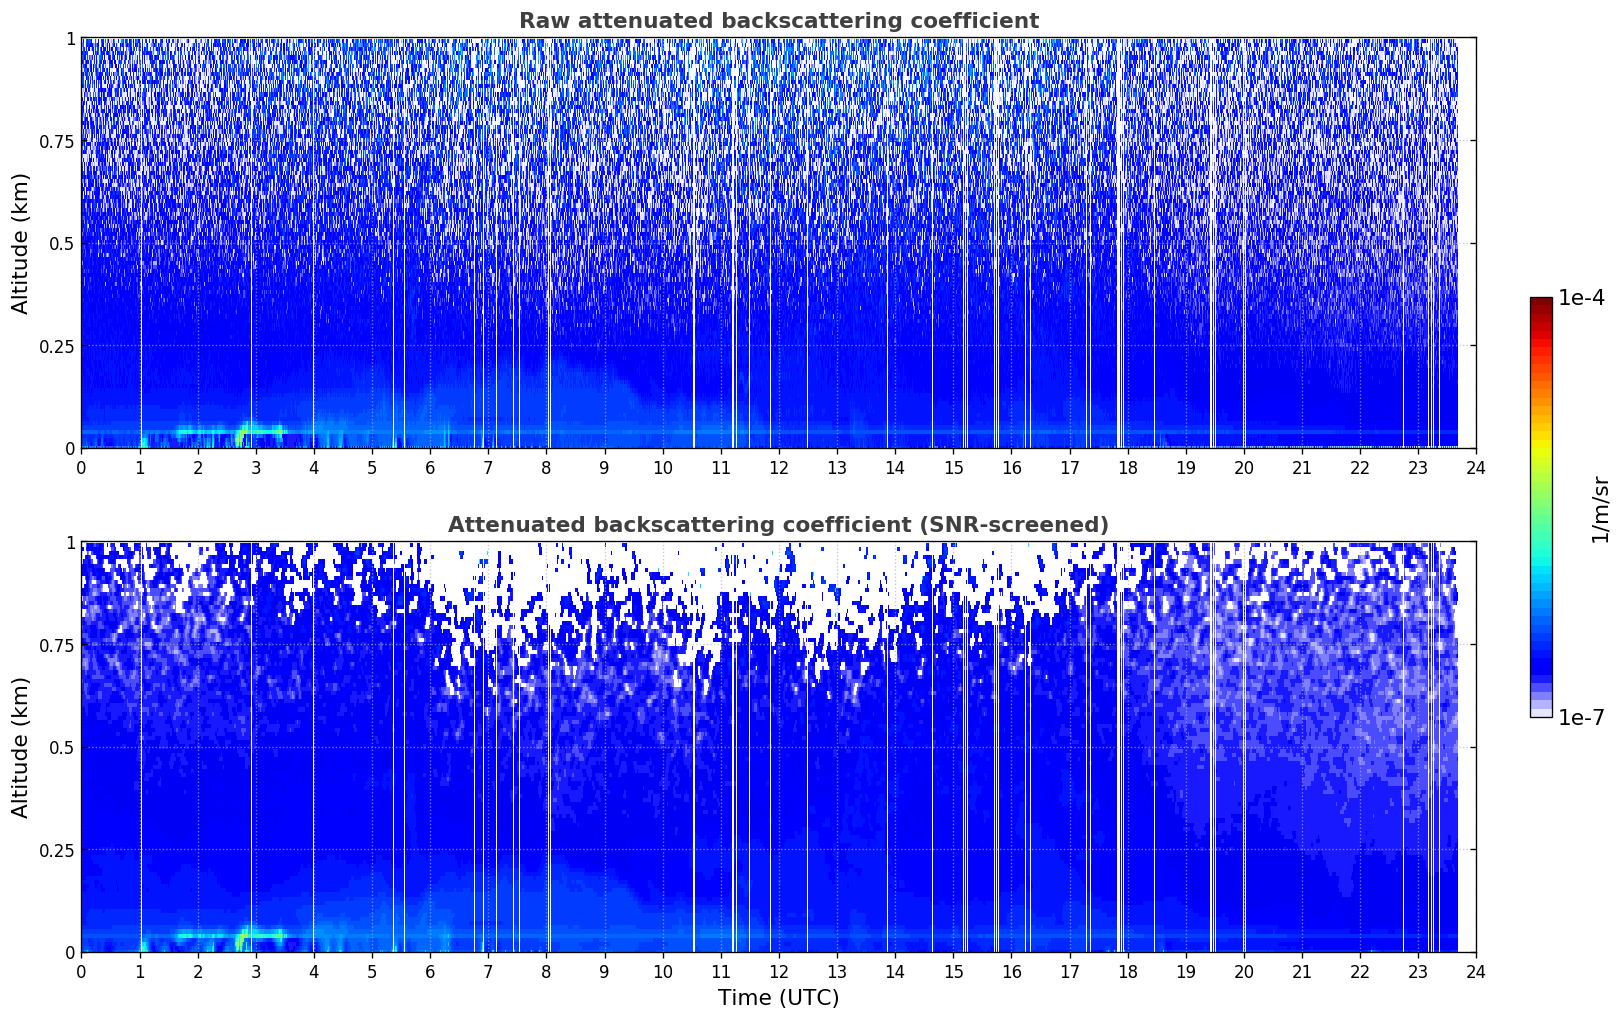This screenshot has height=1020, width=1621.
Task: Select hour 18 tick on the bottom plot
Action: coord(1127,972)
